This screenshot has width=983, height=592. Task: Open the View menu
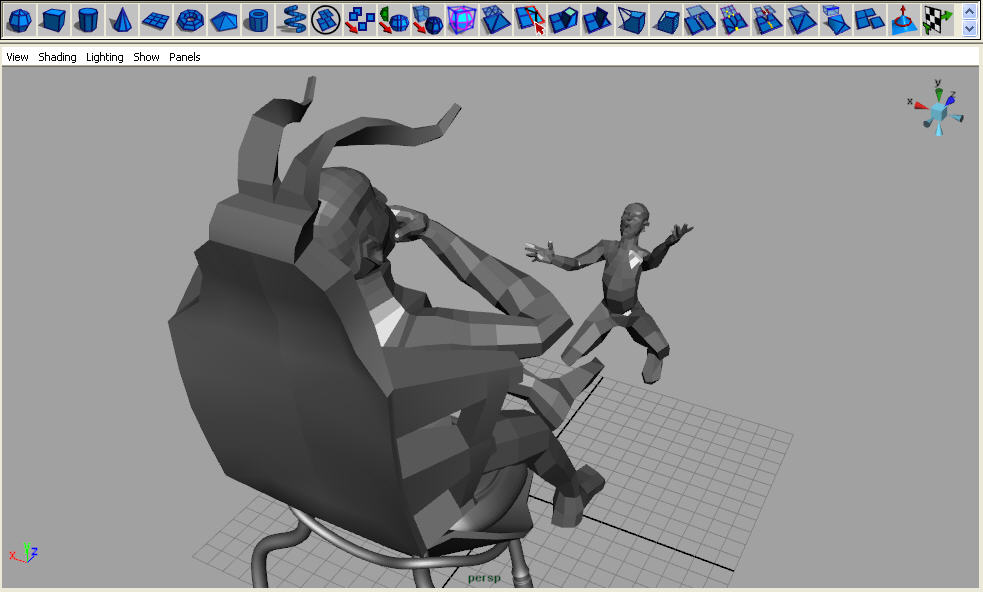17,57
